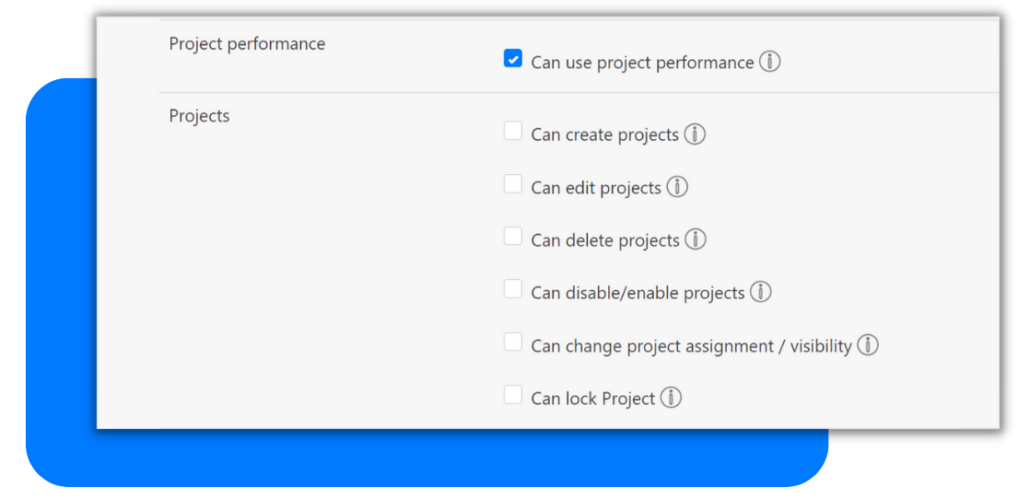Open info icon for project performance permission
1030x499 pixels.
[x=769, y=62]
